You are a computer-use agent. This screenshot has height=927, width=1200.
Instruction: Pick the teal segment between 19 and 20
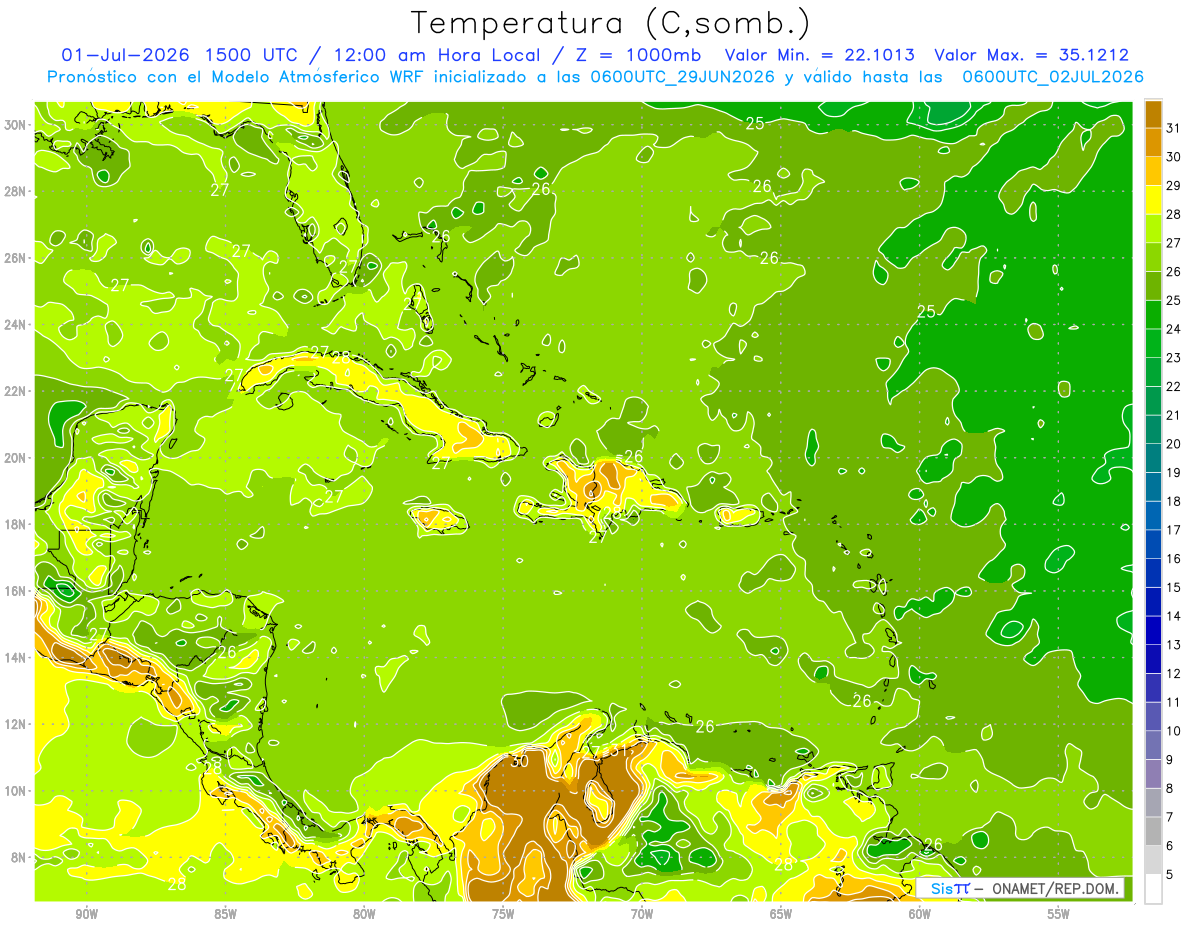click(x=1153, y=458)
